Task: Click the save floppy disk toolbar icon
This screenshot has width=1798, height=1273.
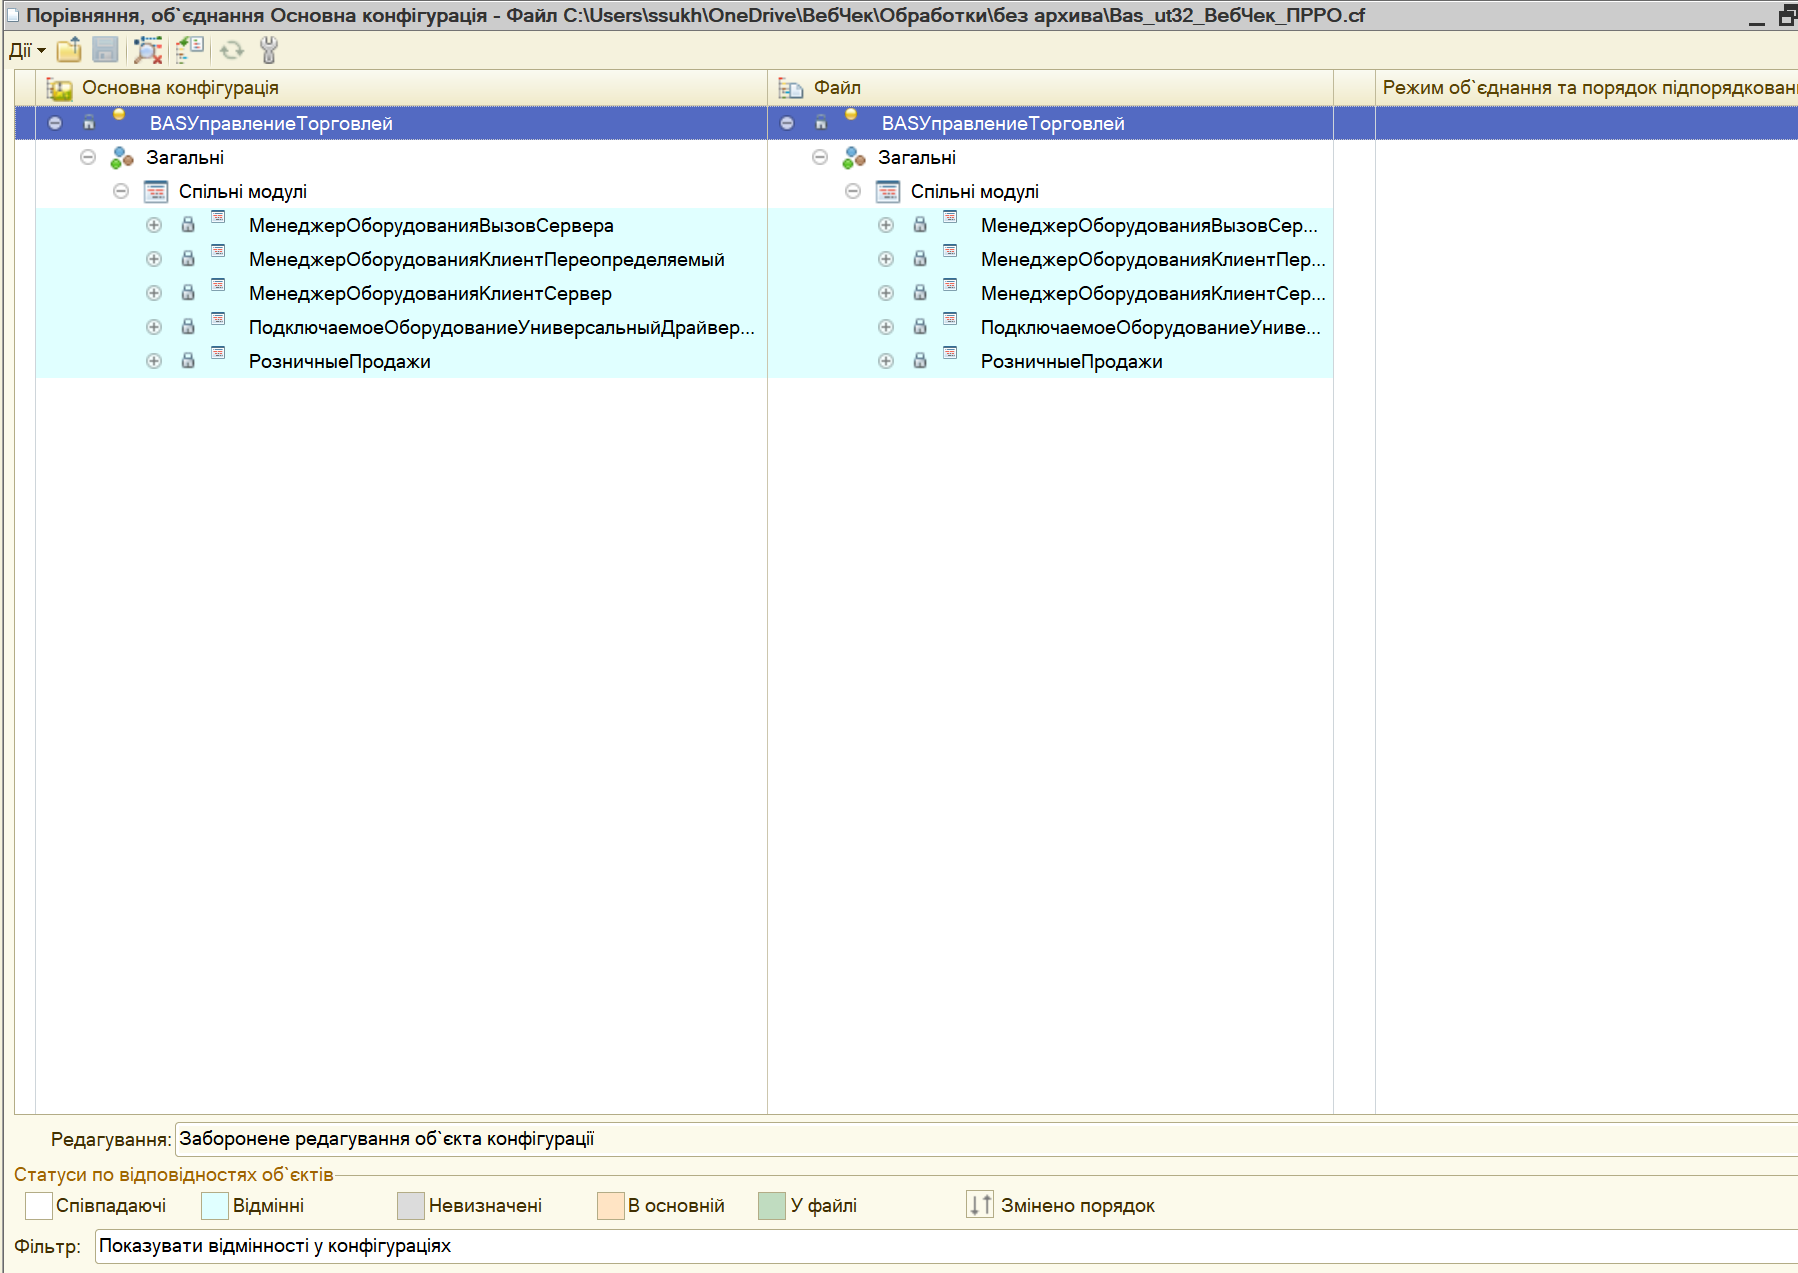Action: [x=105, y=50]
